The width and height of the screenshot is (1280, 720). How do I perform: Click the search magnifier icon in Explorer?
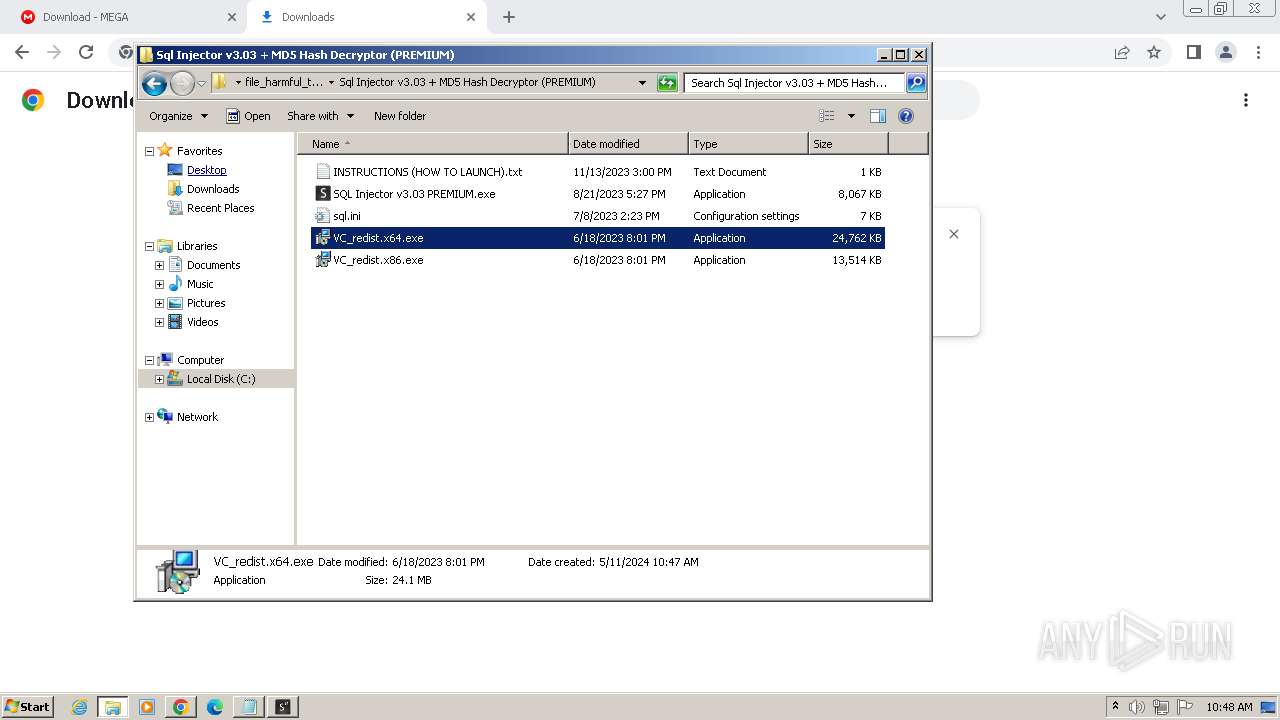pyautogui.click(x=915, y=83)
